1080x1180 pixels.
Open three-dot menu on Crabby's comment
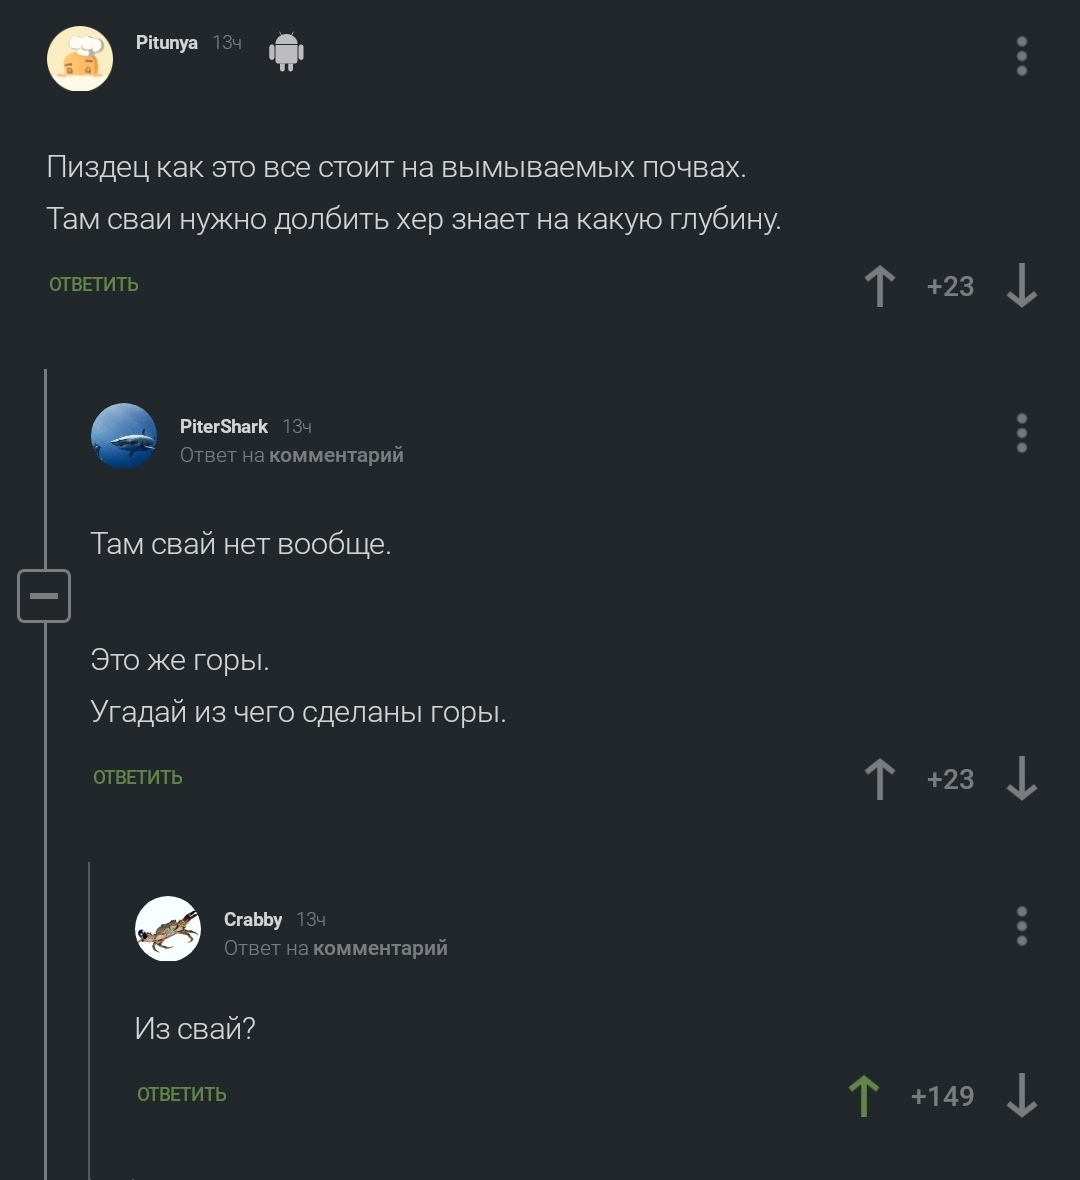[1021, 926]
